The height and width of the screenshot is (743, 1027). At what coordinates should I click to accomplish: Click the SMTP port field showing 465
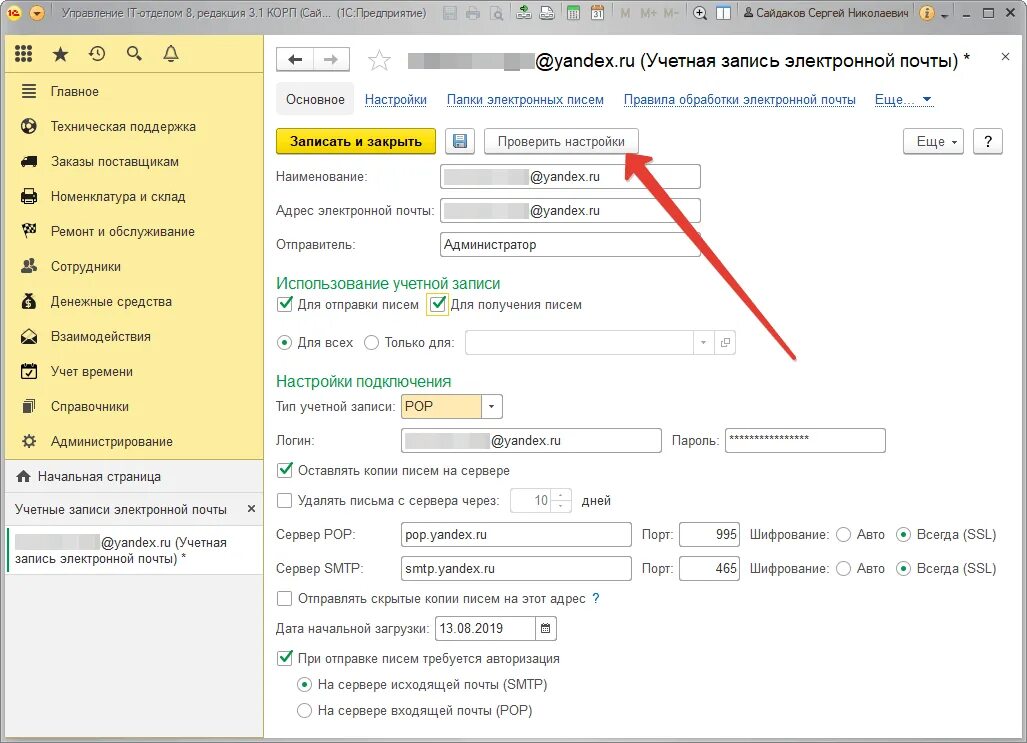[x=709, y=569]
